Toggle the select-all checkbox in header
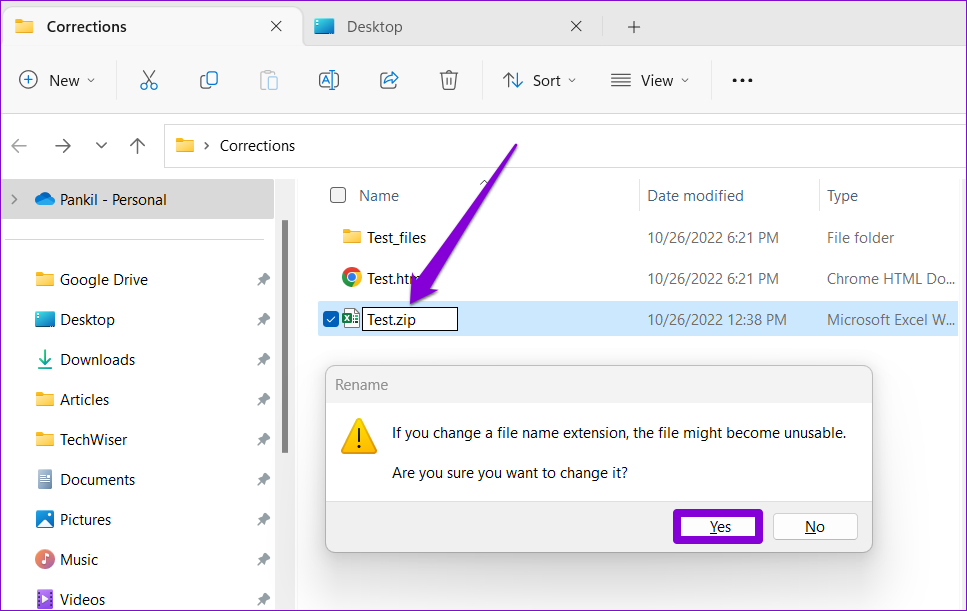This screenshot has width=967, height=611. point(338,195)
